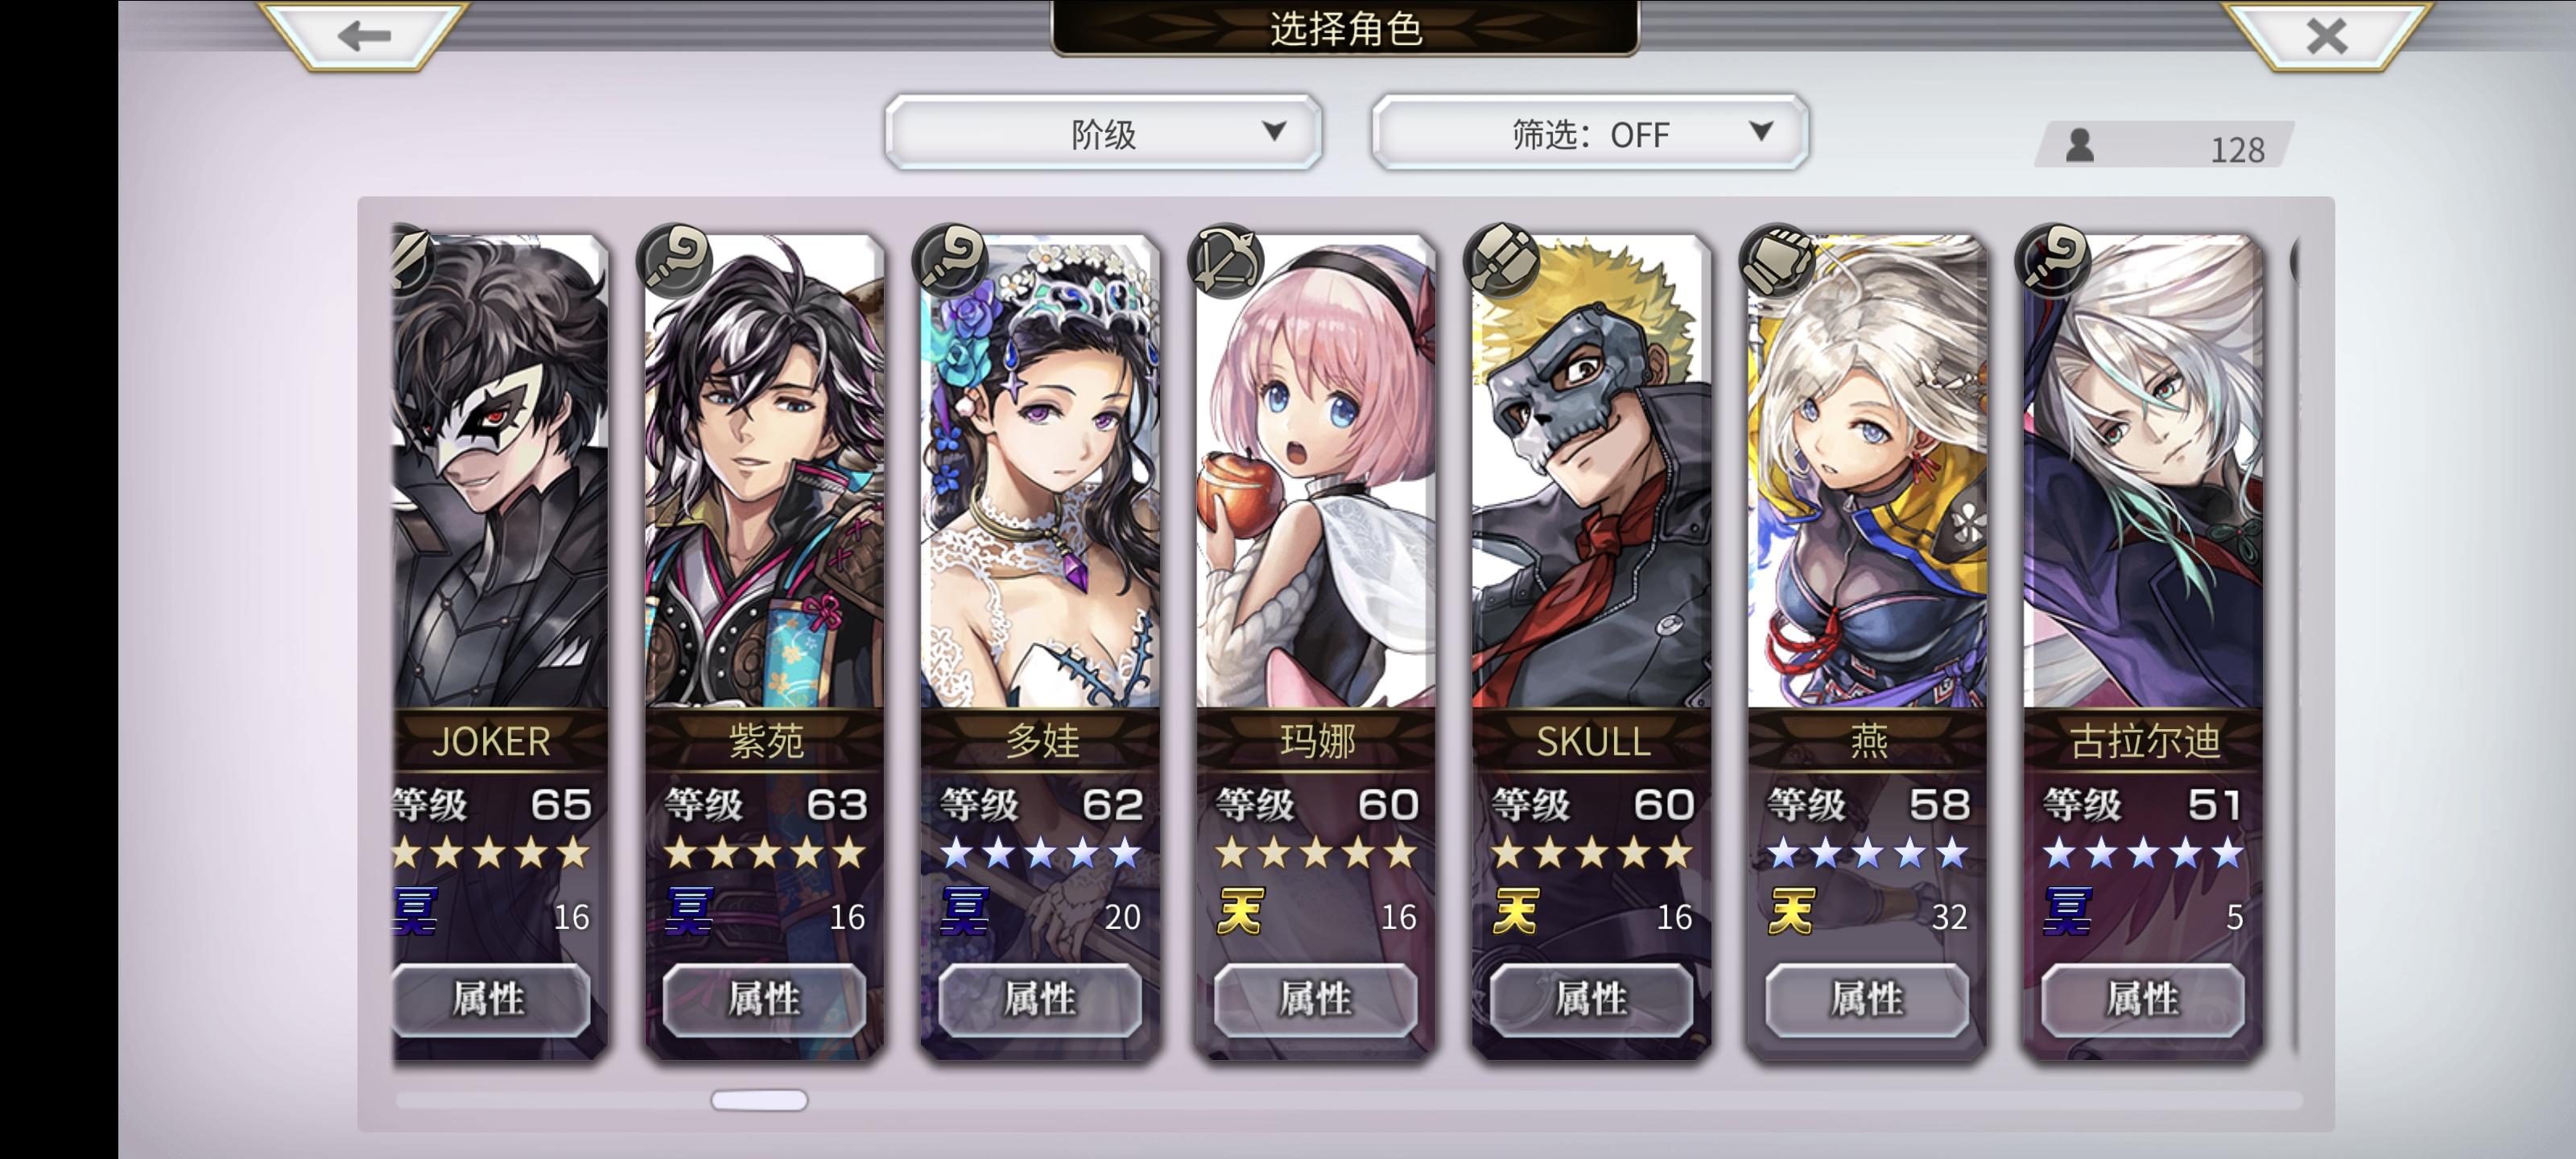This screenshot has width=2576, height=1159.
Task: Click the sword weapon icon on JOKER's card
Action: coord(412,260)
